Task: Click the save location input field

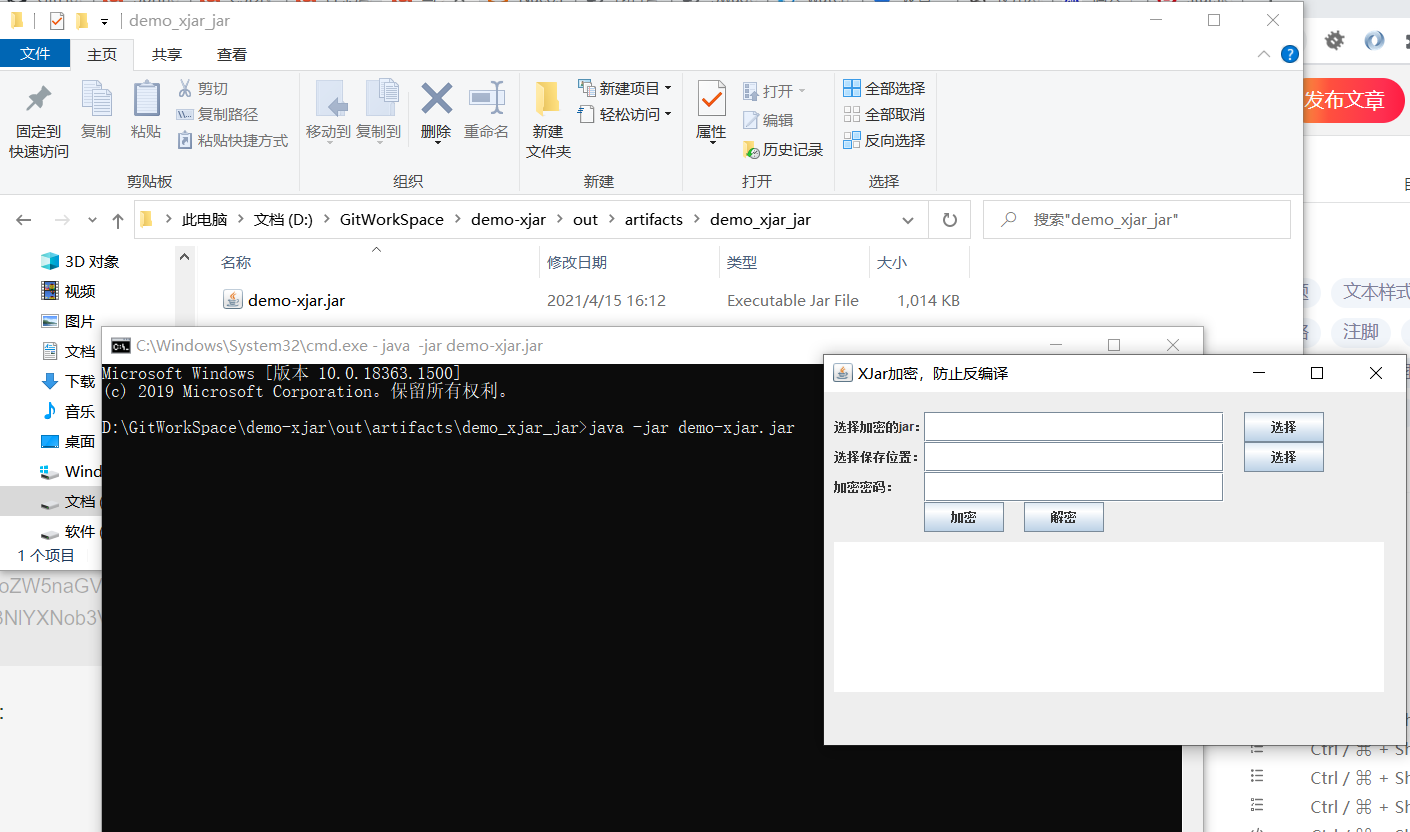Action: [1073, 457]
